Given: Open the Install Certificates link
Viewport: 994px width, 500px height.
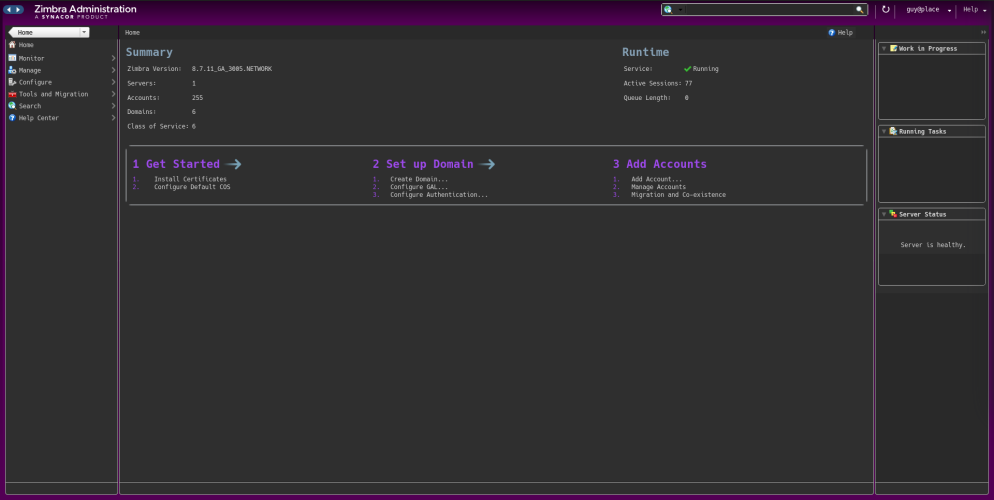Looking at the screenshot, I should (x=190, y=179).
